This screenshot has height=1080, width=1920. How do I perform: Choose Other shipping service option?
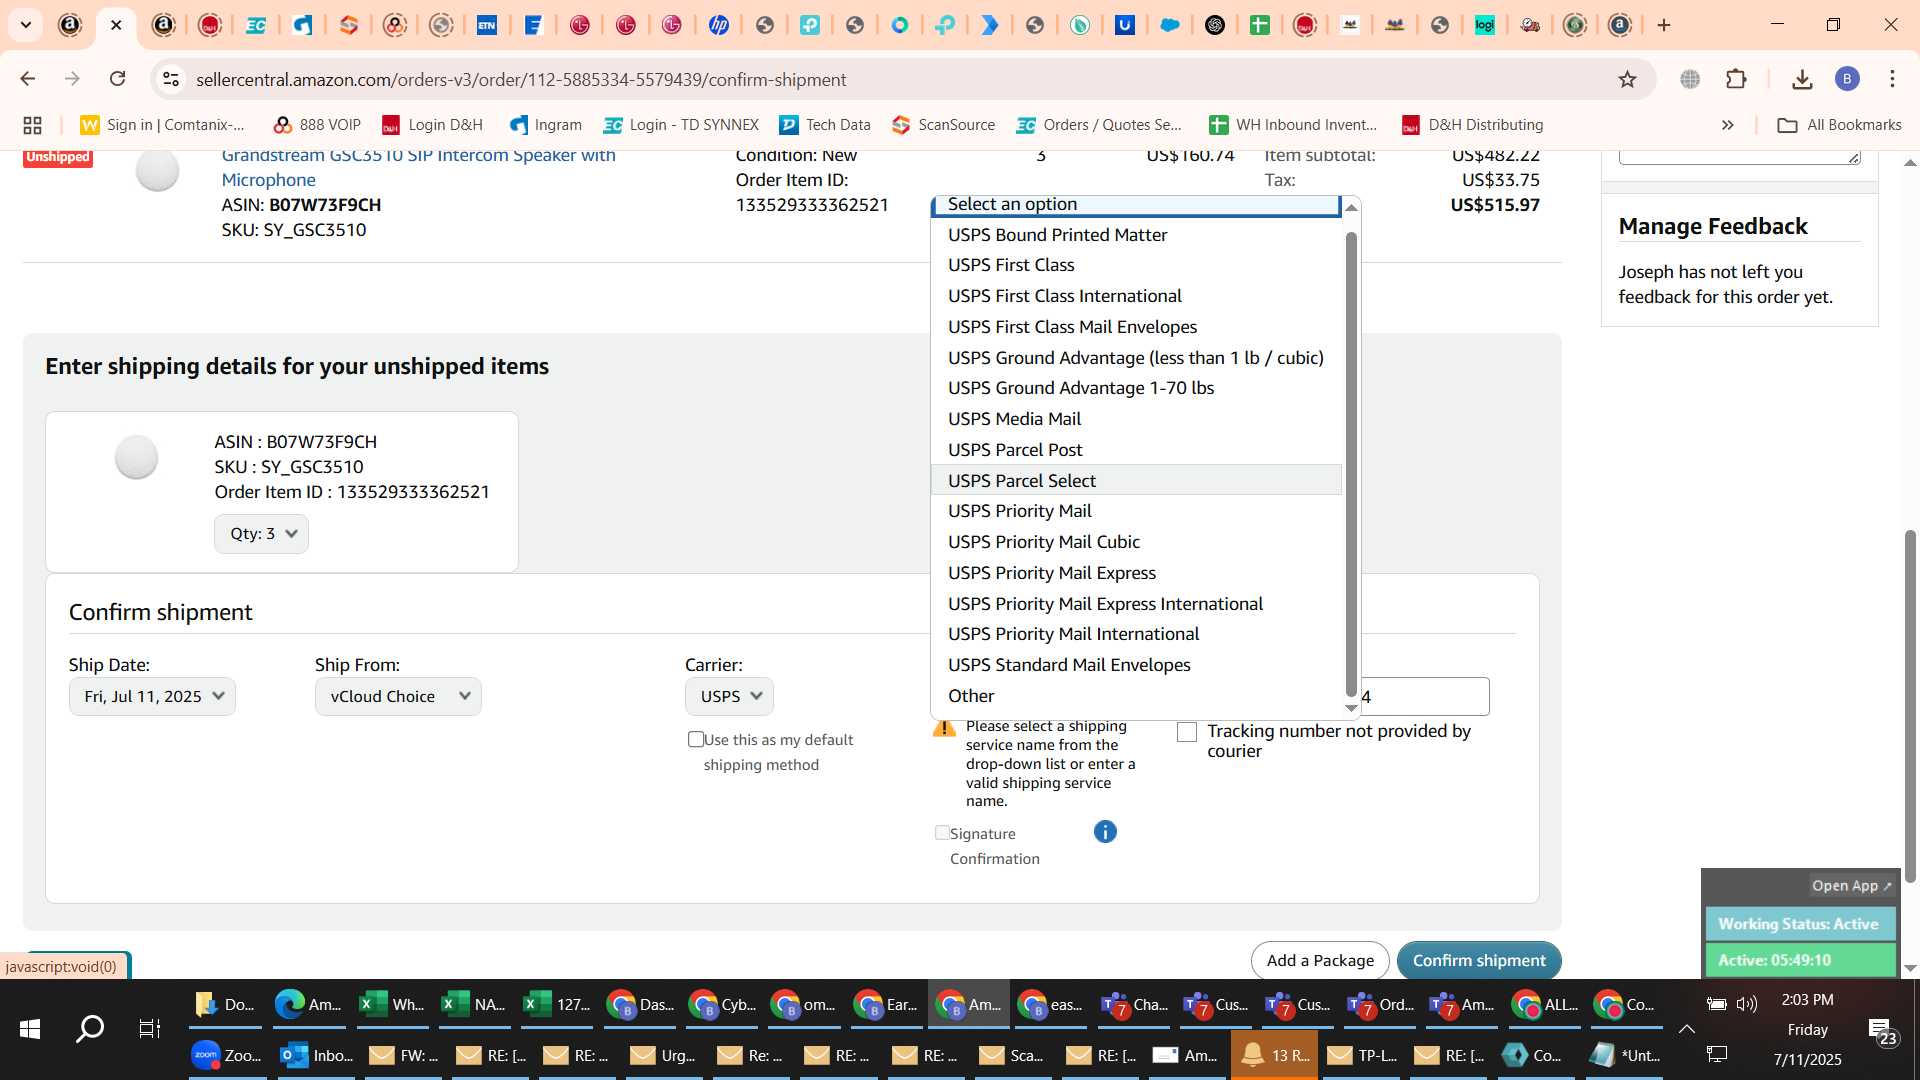(x=1136, y=696)
